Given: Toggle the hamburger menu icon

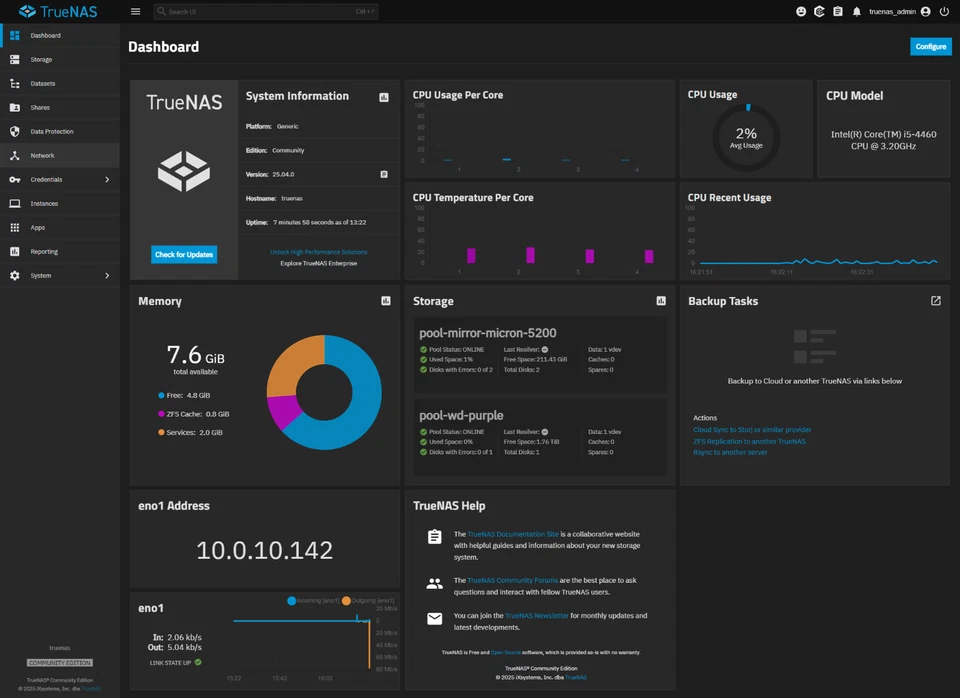Looking at the screenshot, I should click(135, 12).
